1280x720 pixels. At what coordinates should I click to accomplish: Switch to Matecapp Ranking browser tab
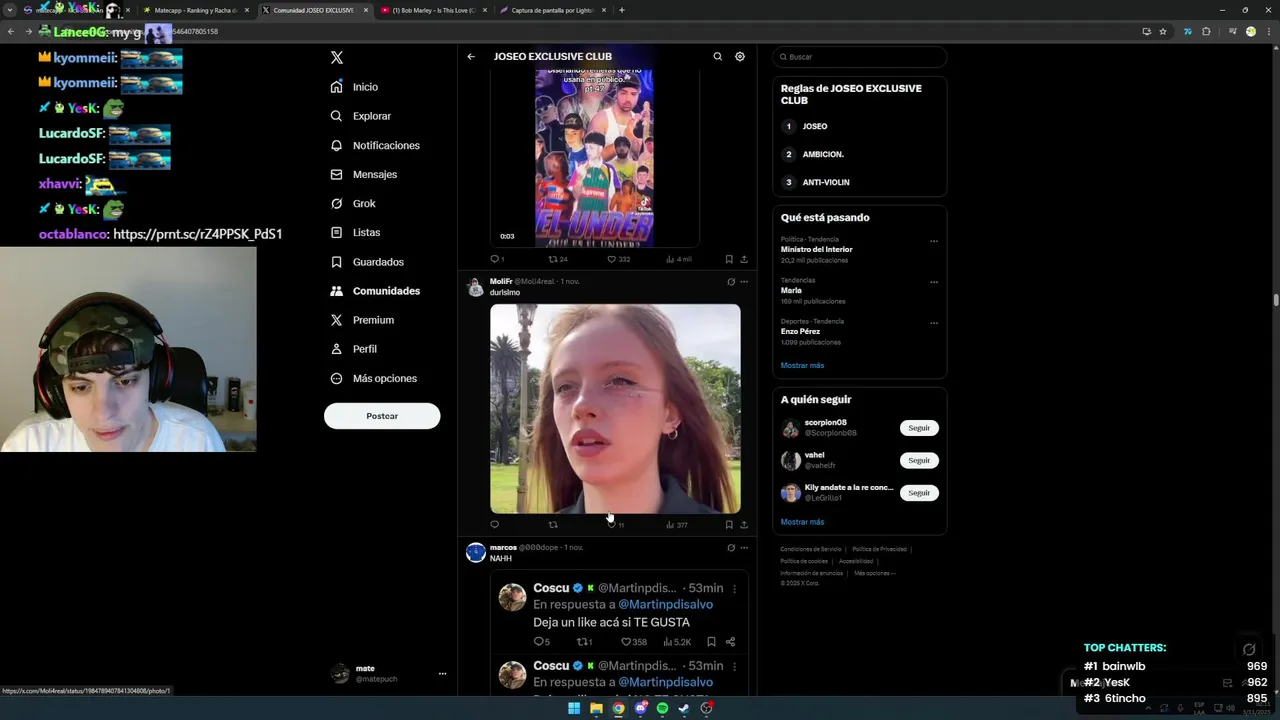[195, 10]
